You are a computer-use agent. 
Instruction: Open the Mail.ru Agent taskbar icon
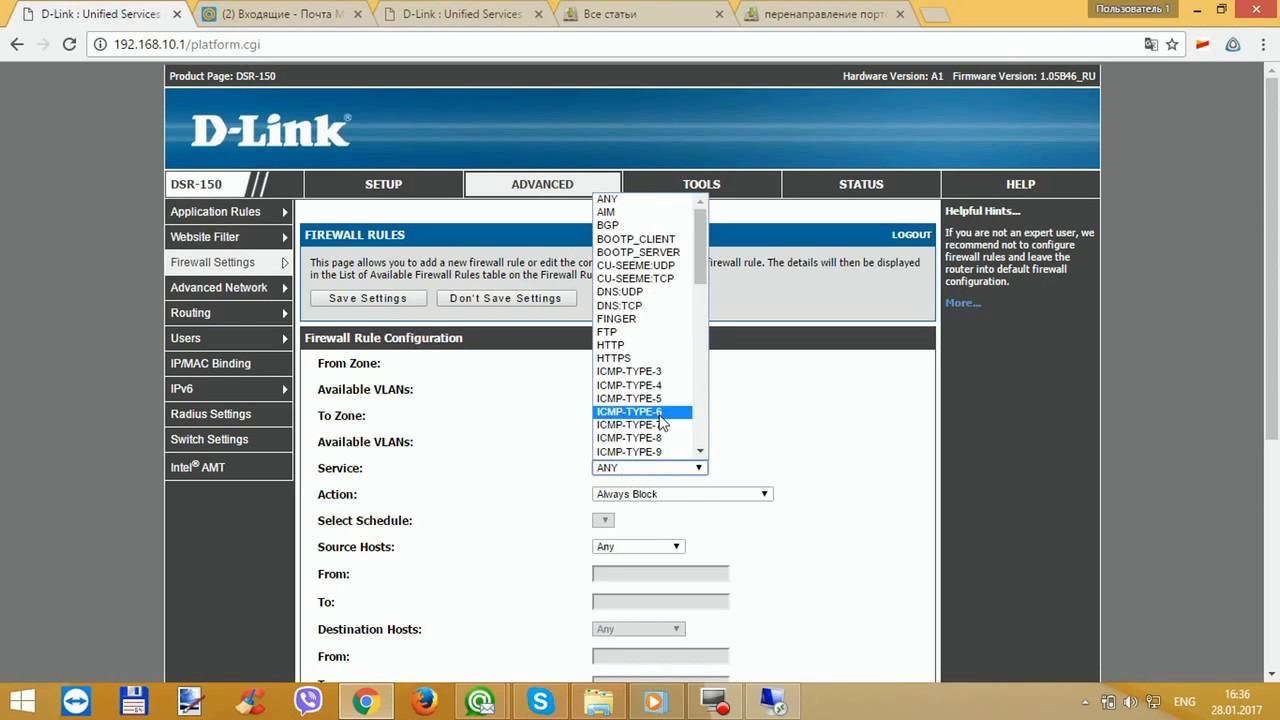(x=481, y=701)
